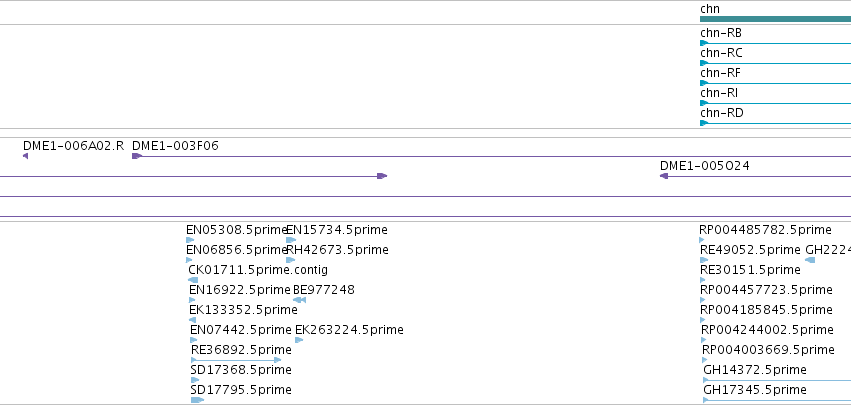Select the RH42673.5prime EST label
Screen dimensions: 851x405
click(x=338, y=250)
